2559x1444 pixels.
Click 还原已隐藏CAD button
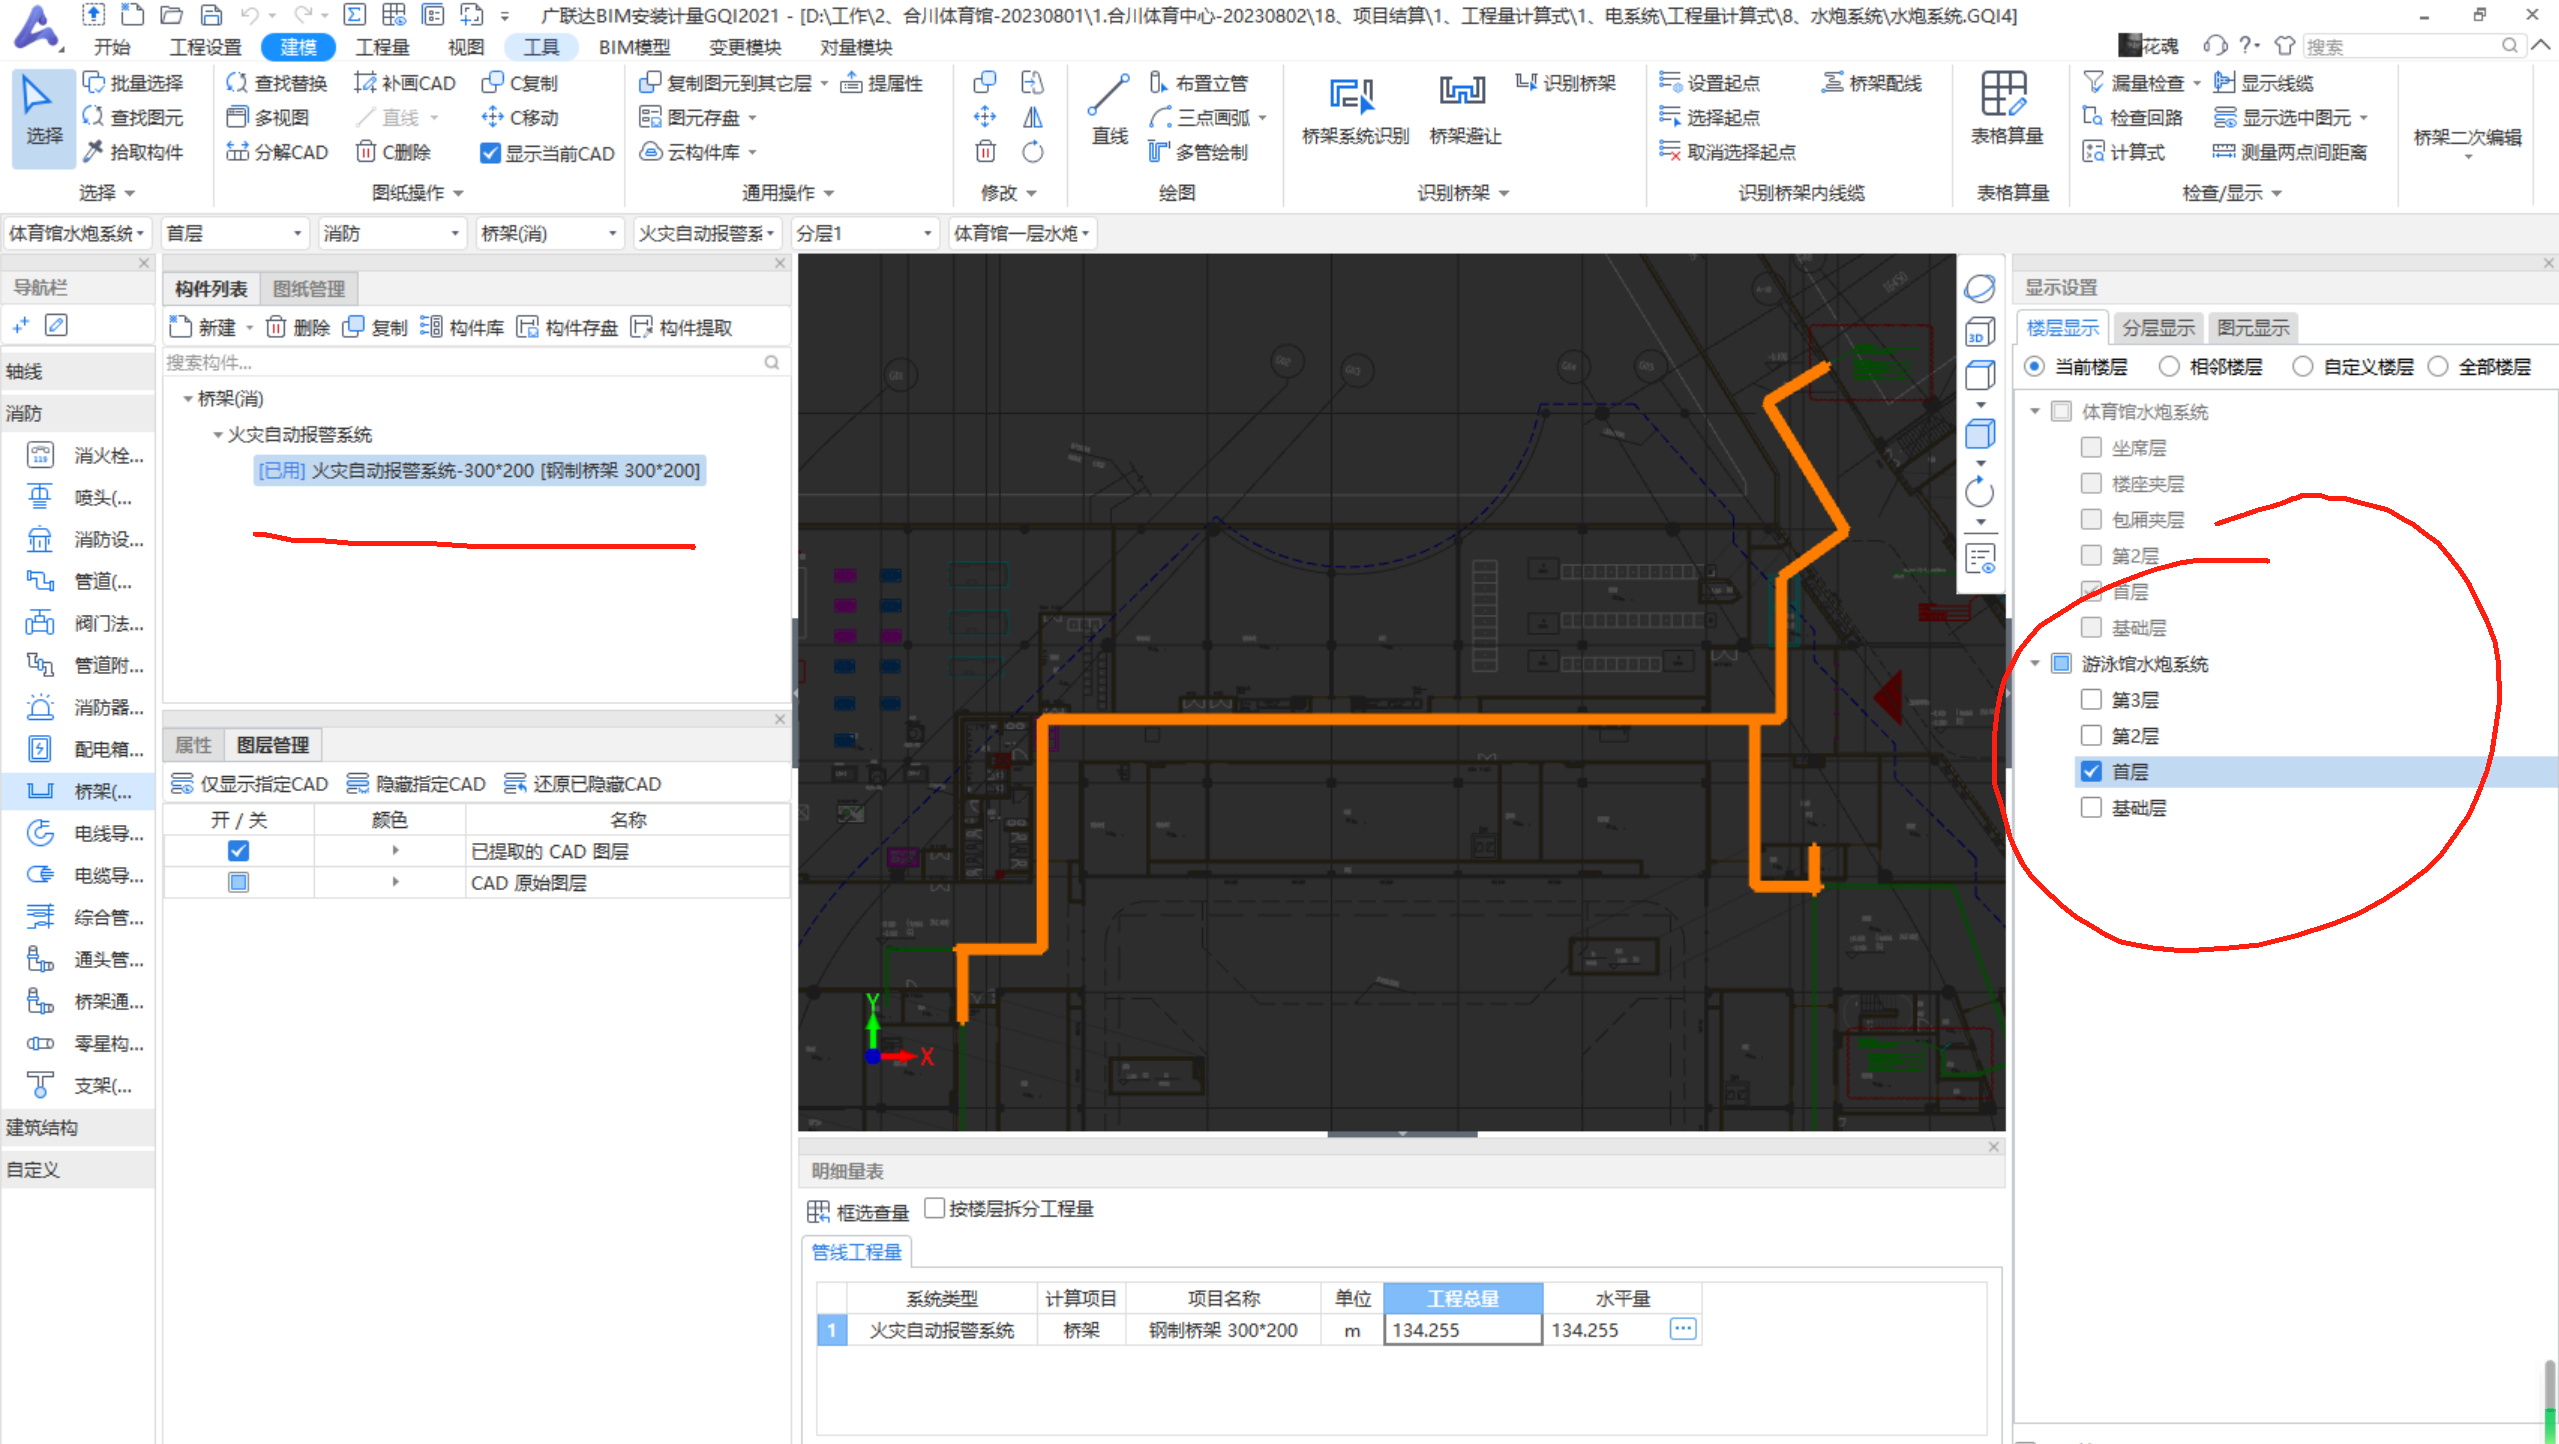point(582,783)
